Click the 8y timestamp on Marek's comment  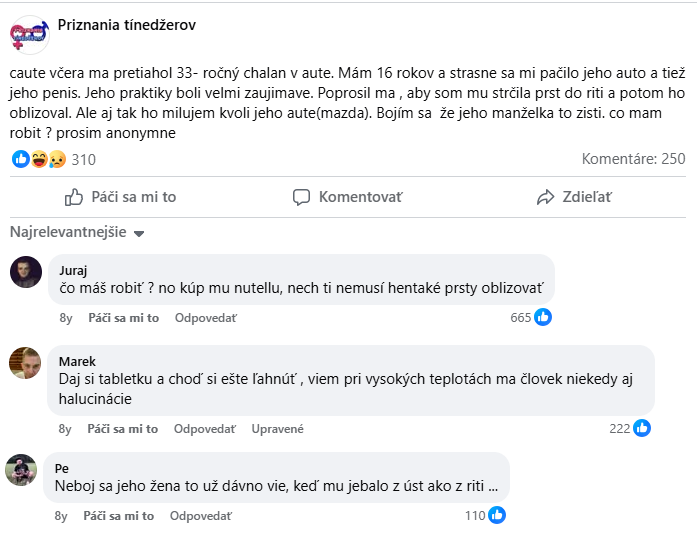point(65,429)
